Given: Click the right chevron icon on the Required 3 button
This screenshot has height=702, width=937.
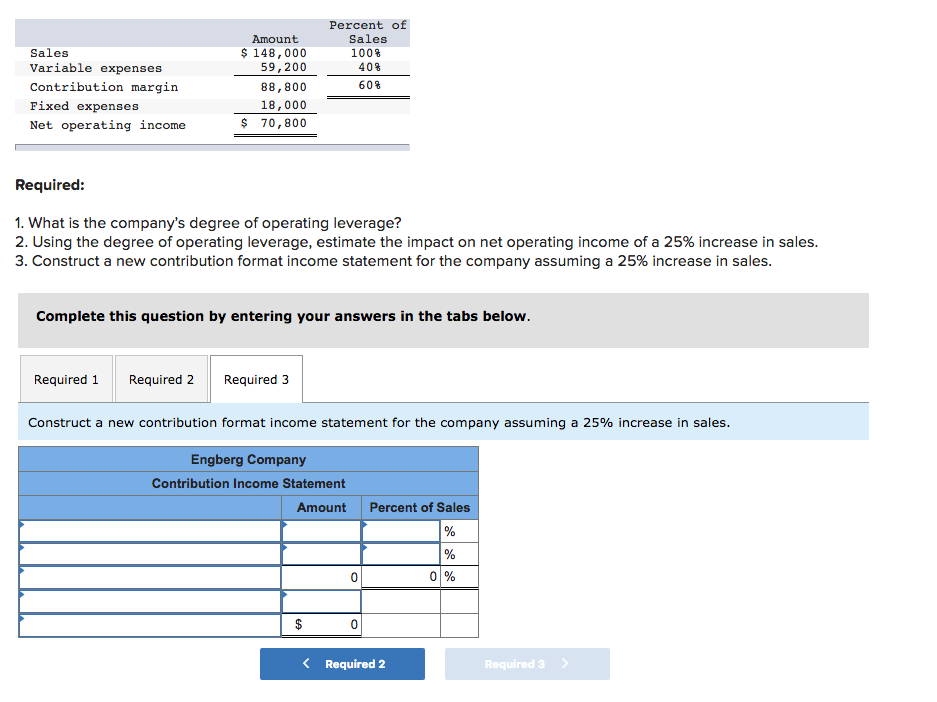Looking at the screenshot, I should (565, 663).
